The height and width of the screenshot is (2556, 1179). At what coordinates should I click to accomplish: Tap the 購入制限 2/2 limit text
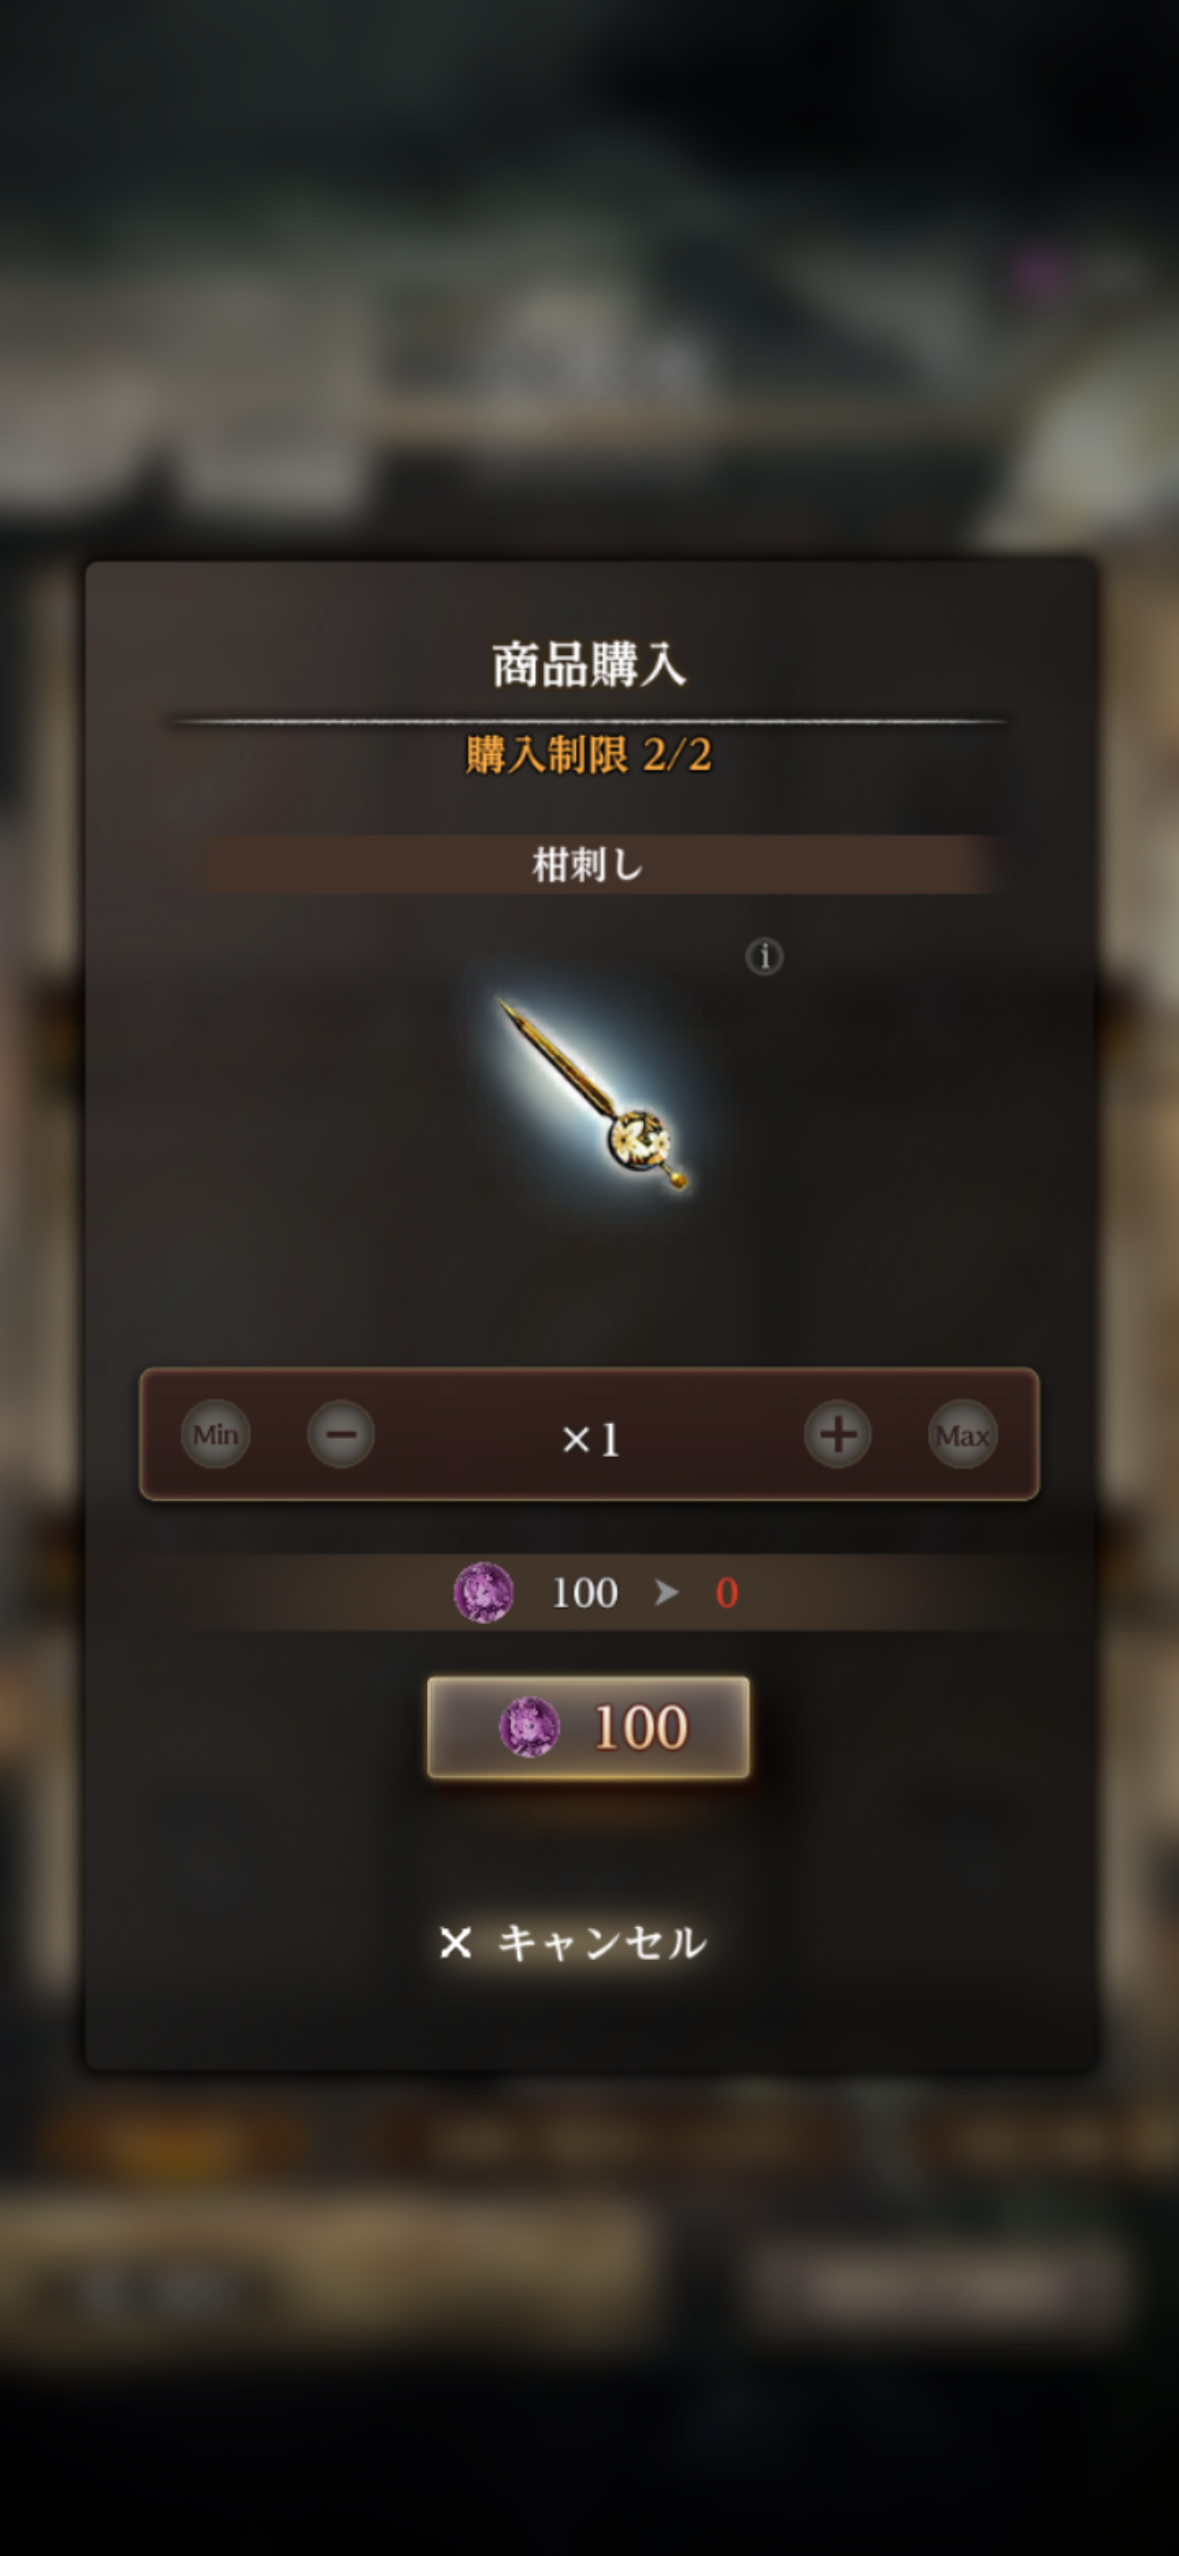pyautogui.click(x=589, y=755)
